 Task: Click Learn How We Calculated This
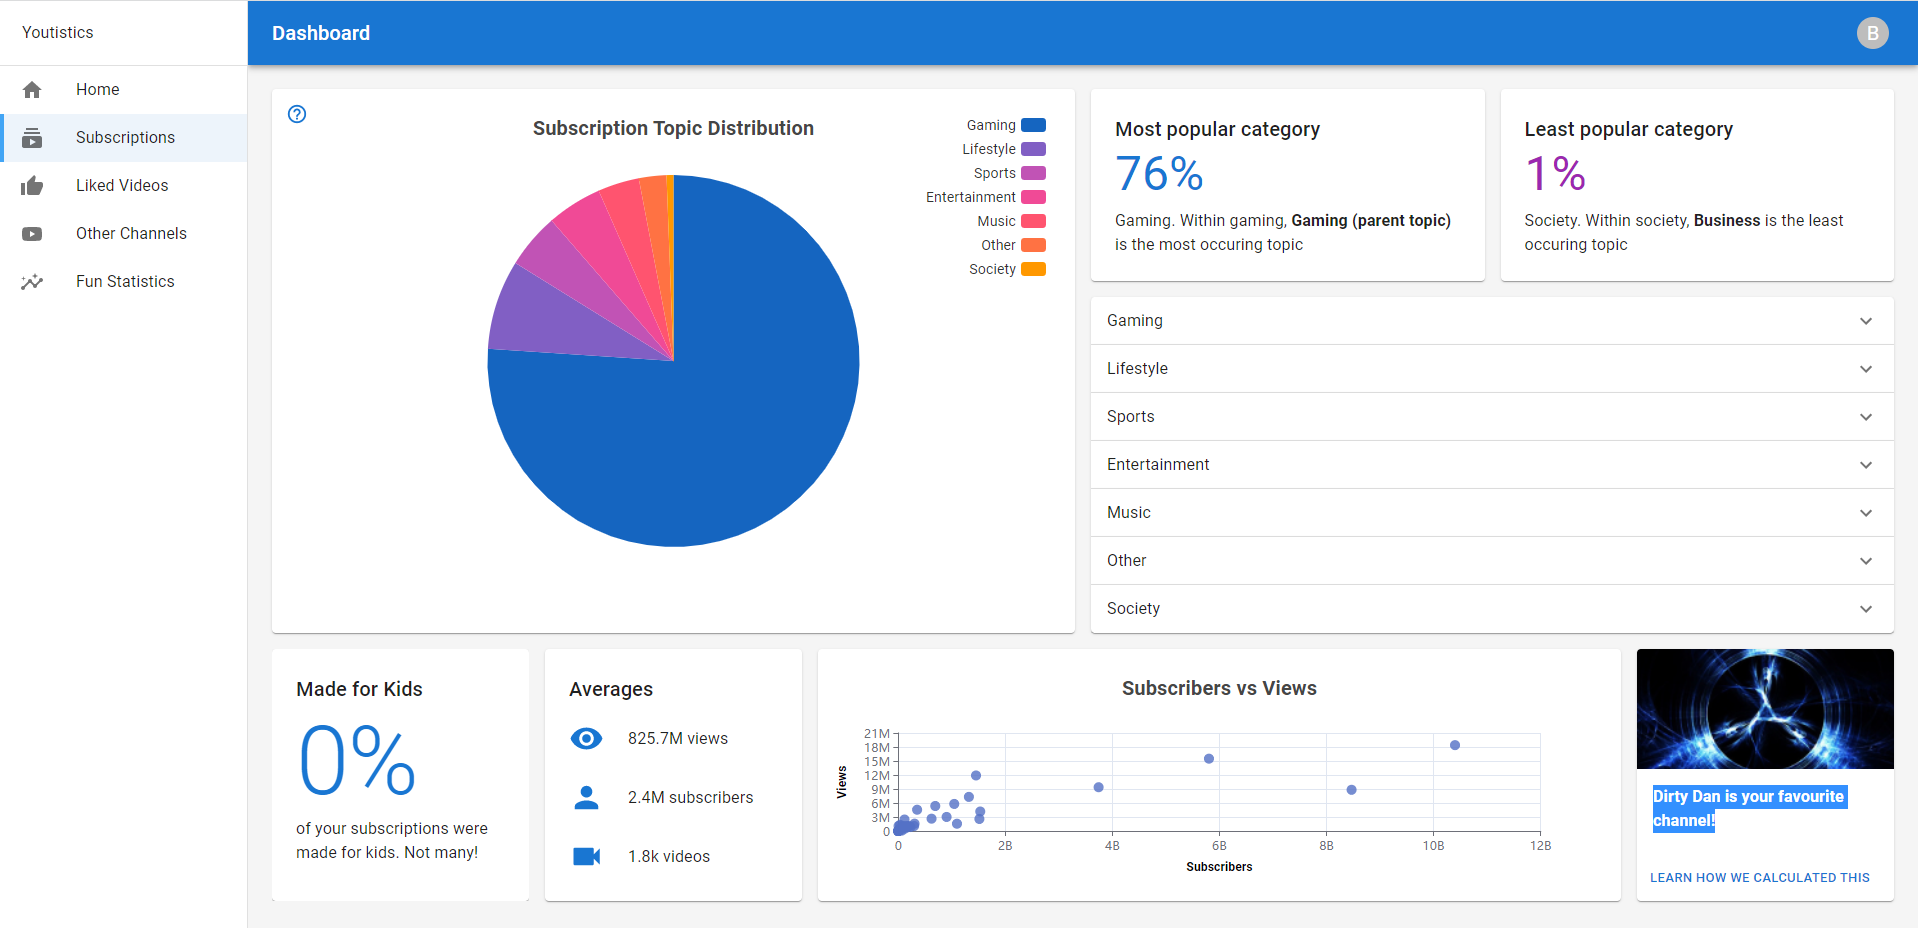[1759, 878]
